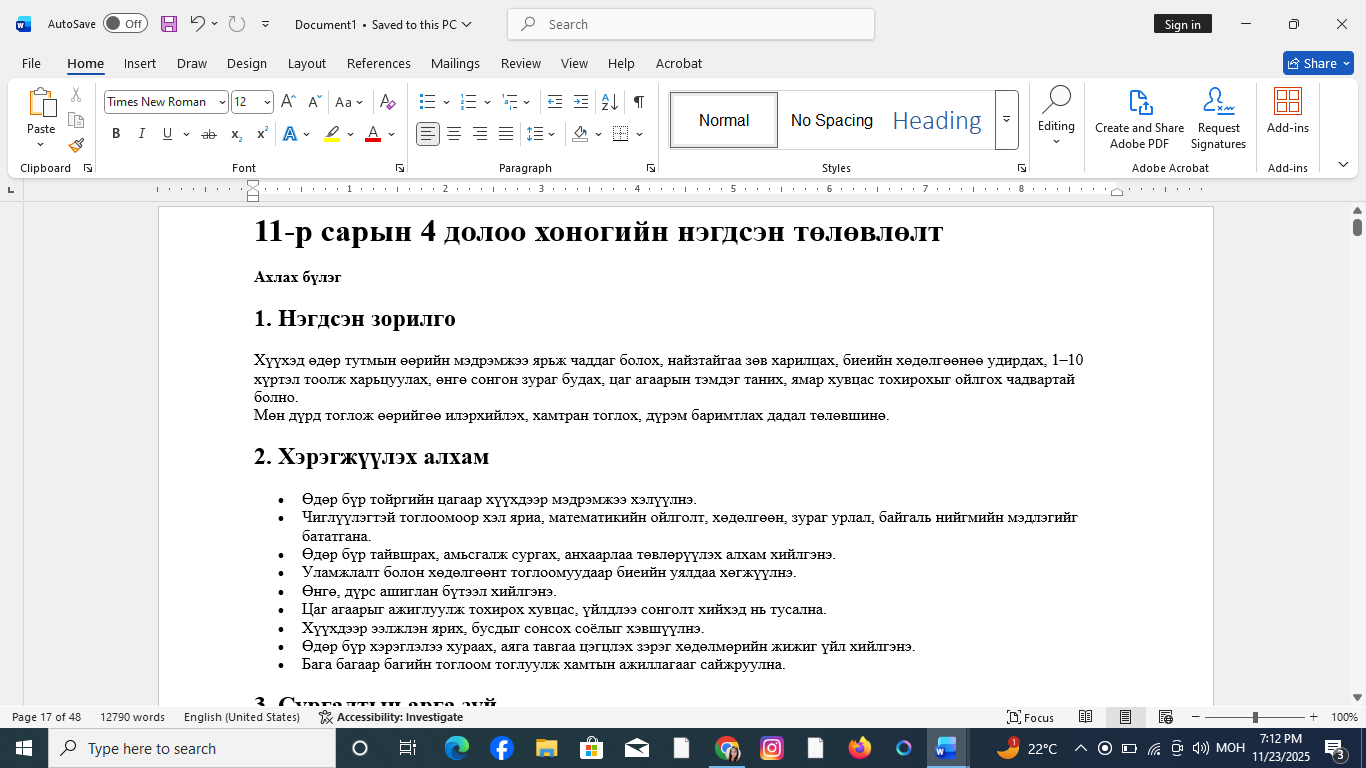Open the Format Painter
Screen dimensions: 1366x768
click(76, 145)
